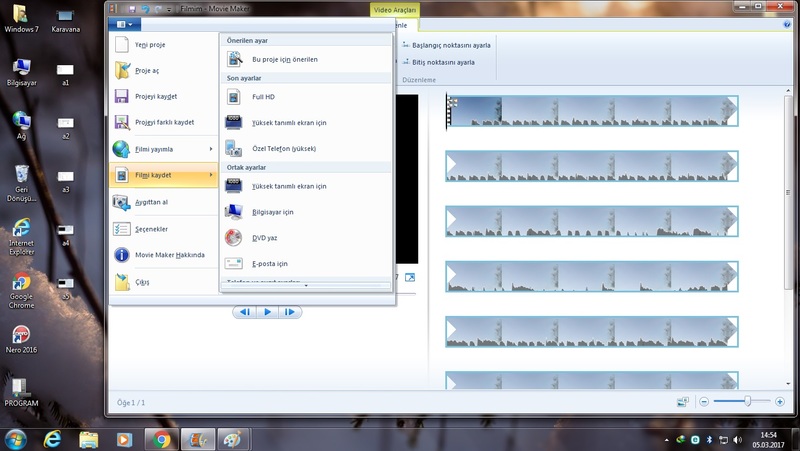Change thumbnail size icon in status bar
Image resolution: width=800 pixels, height=451 pixels.
click(x=683, y=402)
